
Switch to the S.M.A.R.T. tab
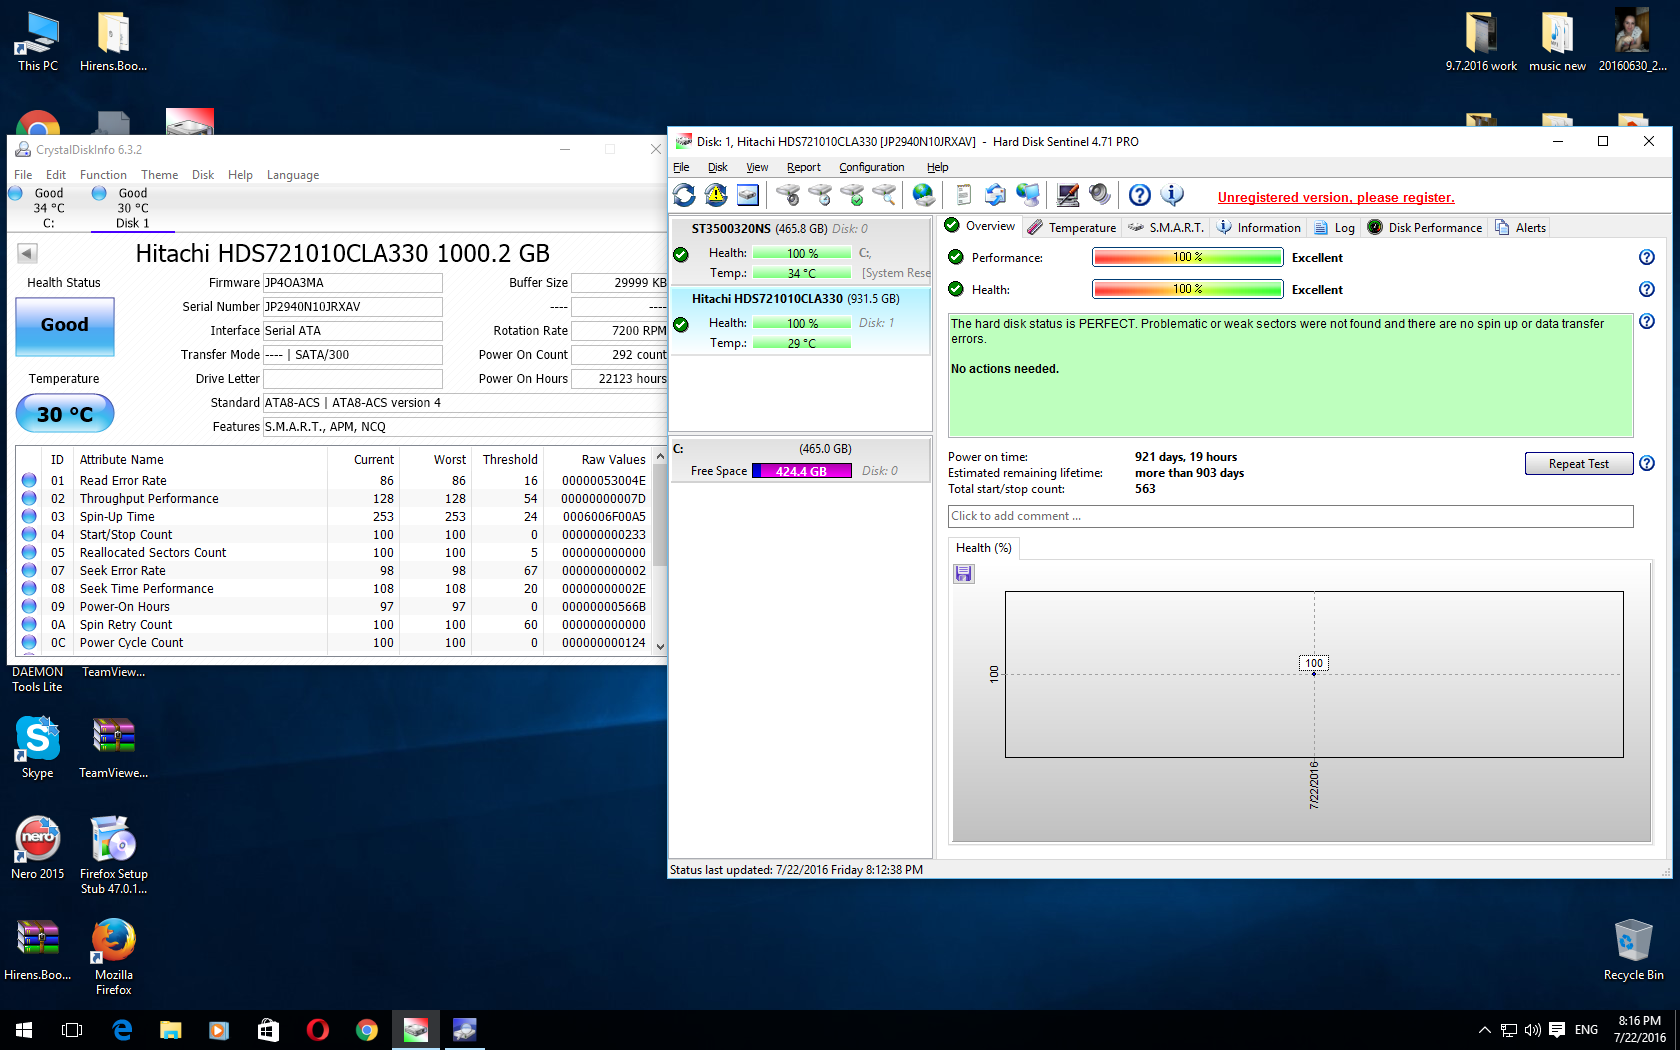[x=1166, y=228]
